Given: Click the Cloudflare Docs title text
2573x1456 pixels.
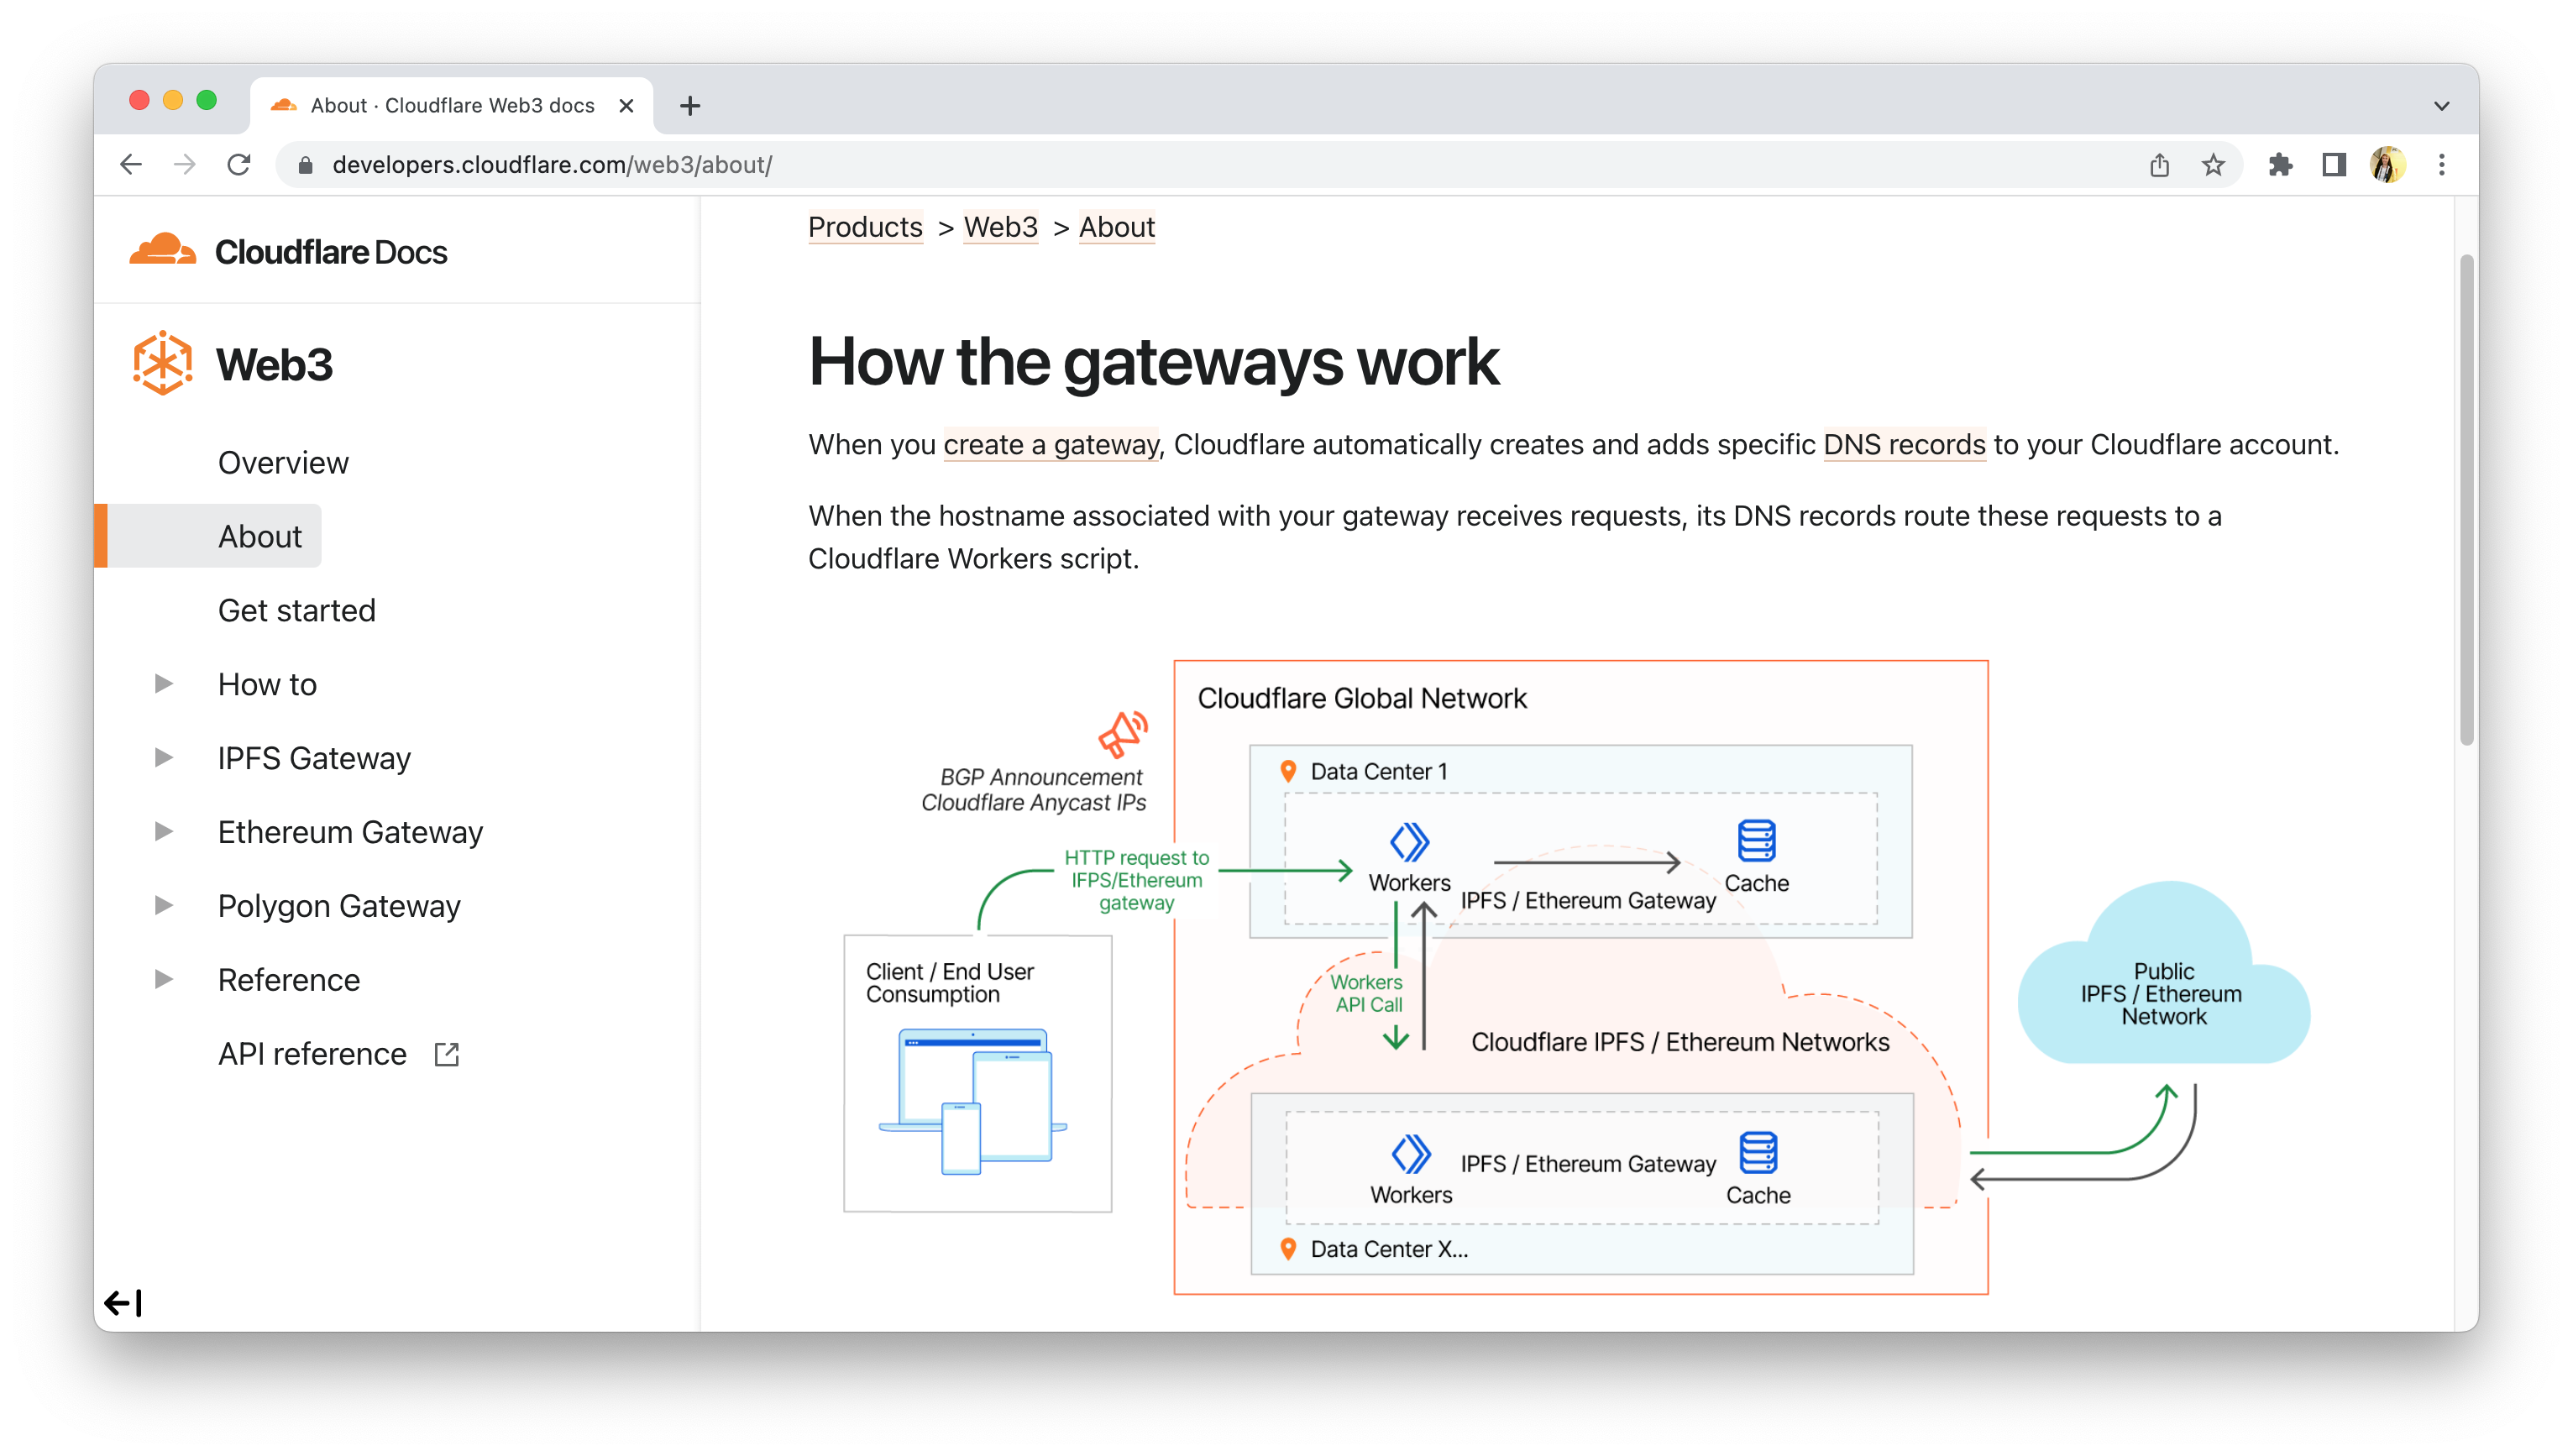Looking at the screenshot, I should click(x=331, y=252).
